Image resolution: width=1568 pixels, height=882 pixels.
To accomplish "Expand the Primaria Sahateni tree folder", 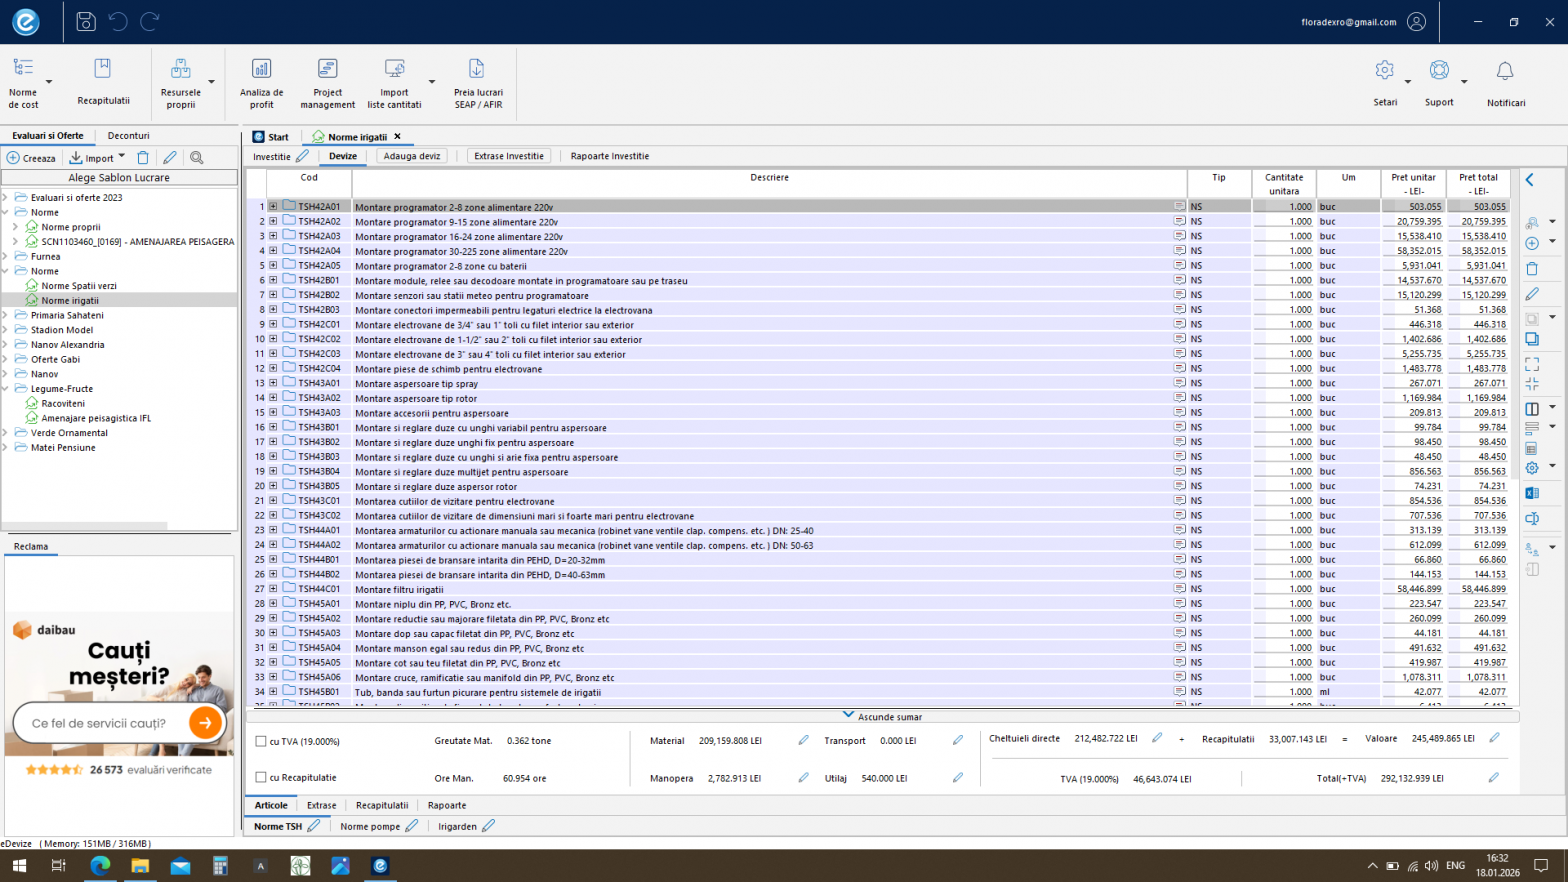I will [6, 315].
